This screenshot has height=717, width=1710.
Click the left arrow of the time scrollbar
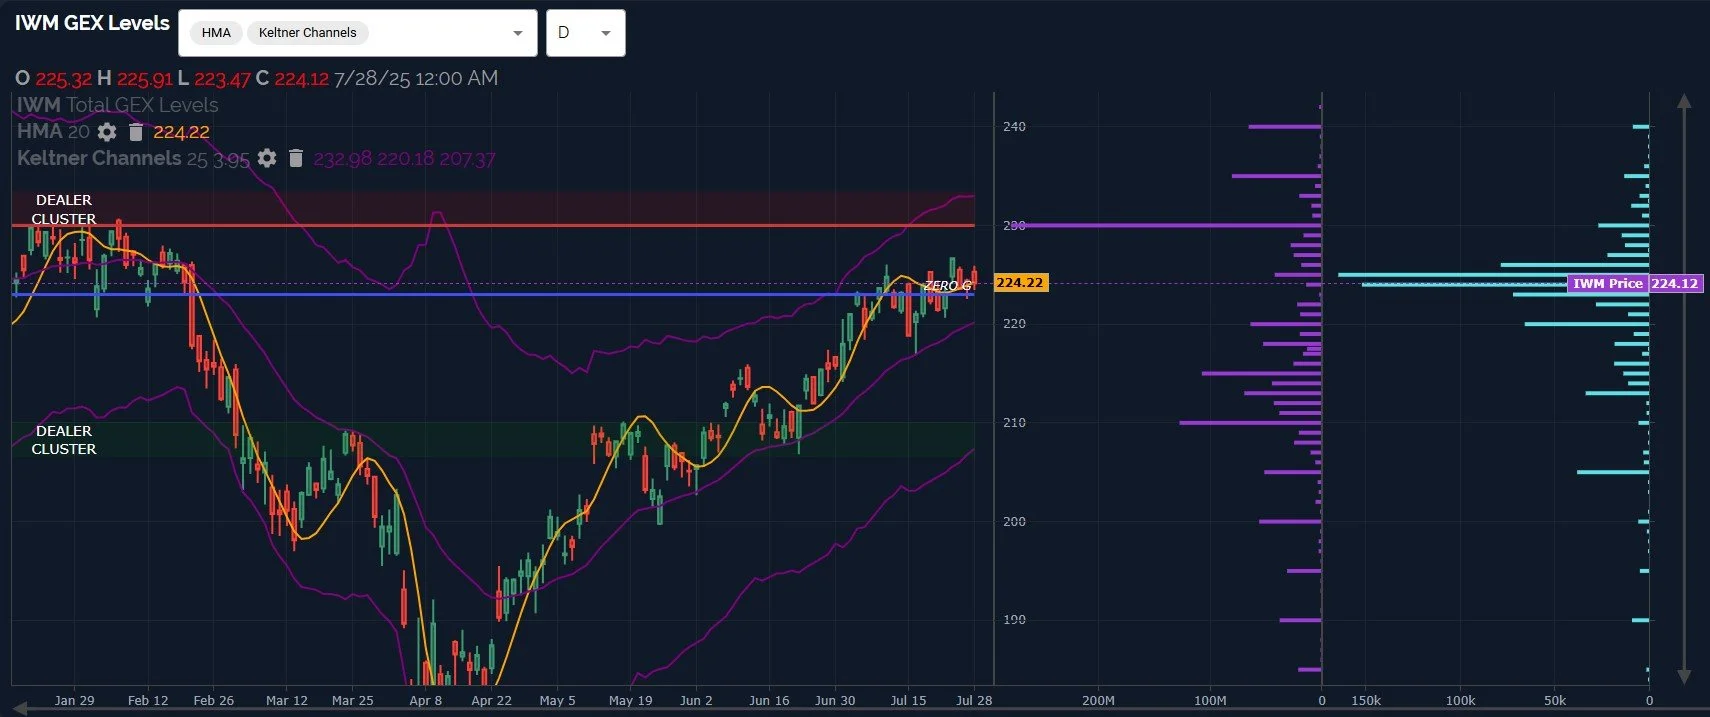coord(19,707)
